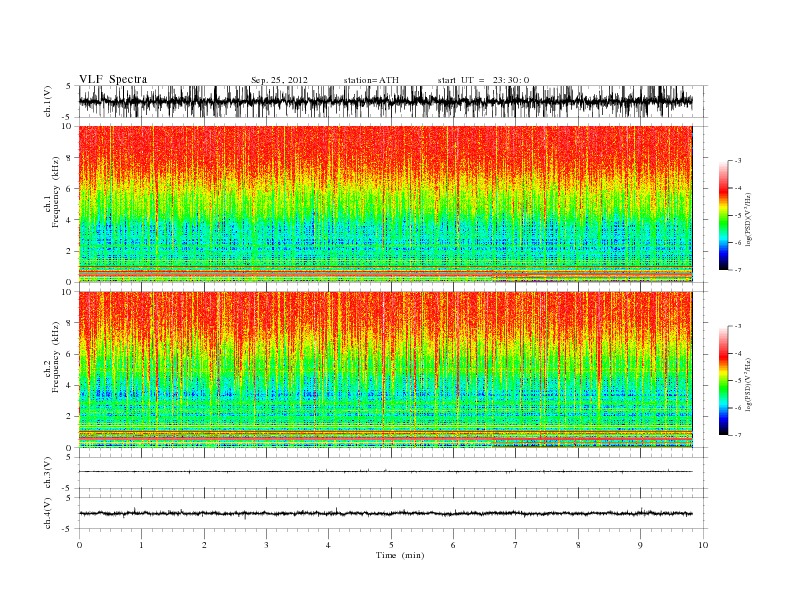Viewport: 792px width, 612px height.
Task: Click the ch.2 spectrogram color bar
Action: coord(724,380)
